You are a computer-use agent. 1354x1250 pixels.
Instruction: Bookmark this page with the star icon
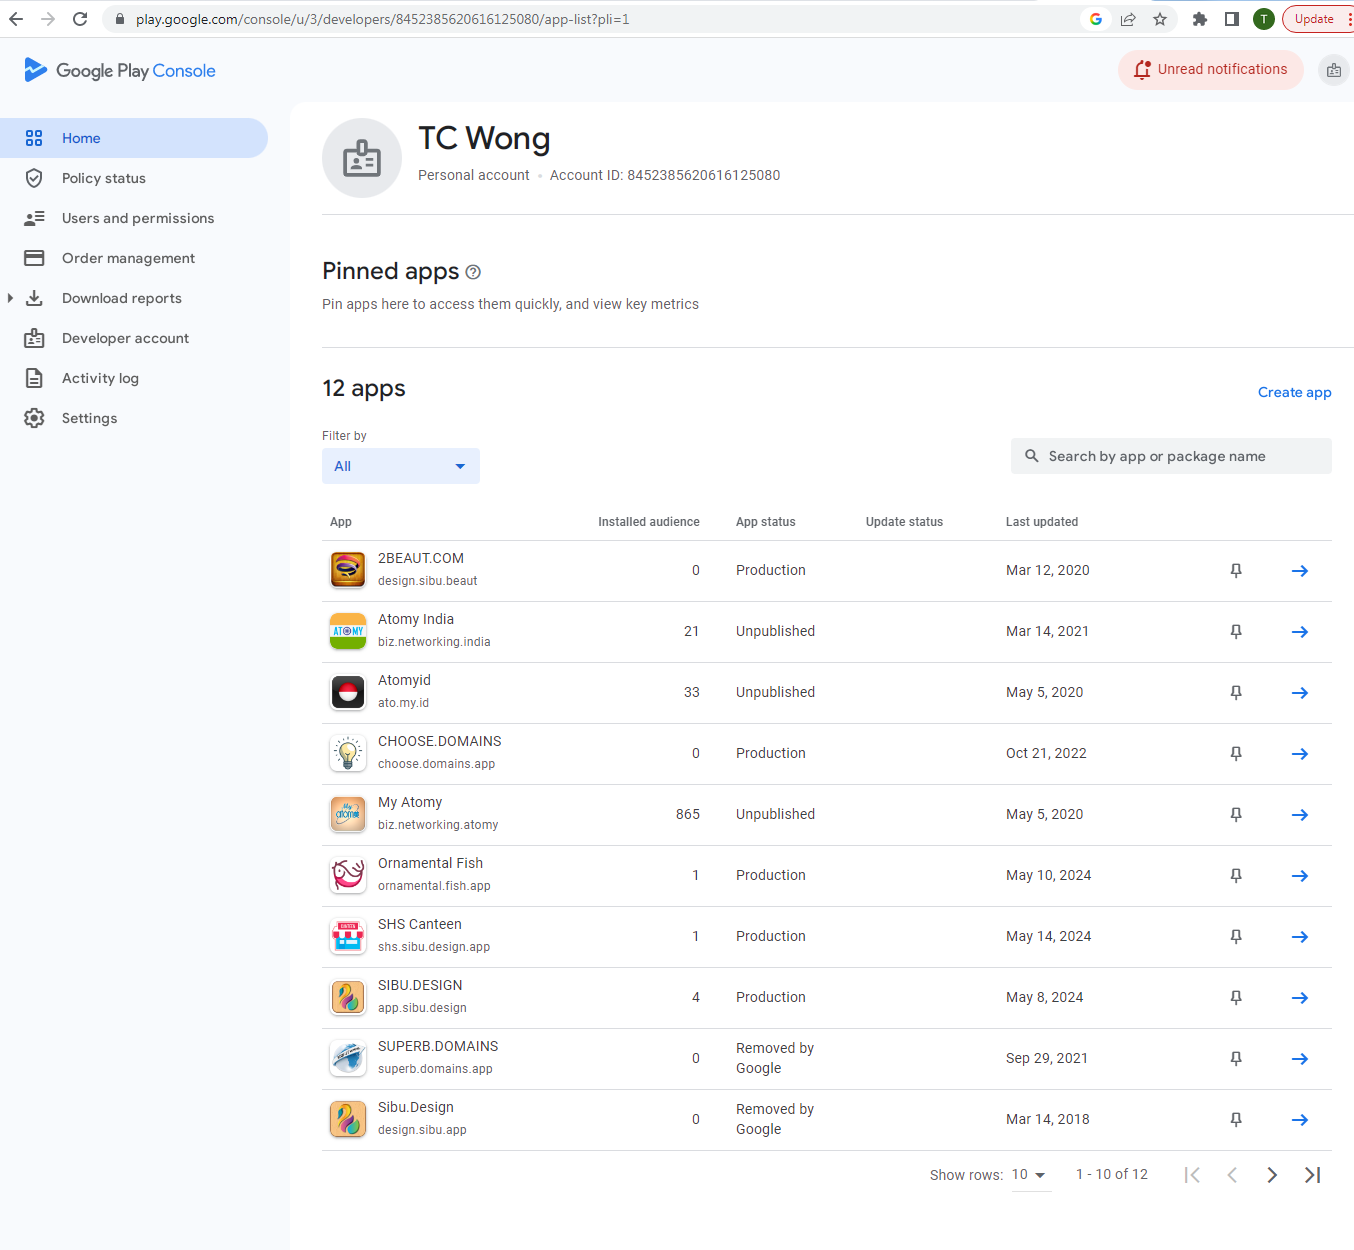point(1160,19)
